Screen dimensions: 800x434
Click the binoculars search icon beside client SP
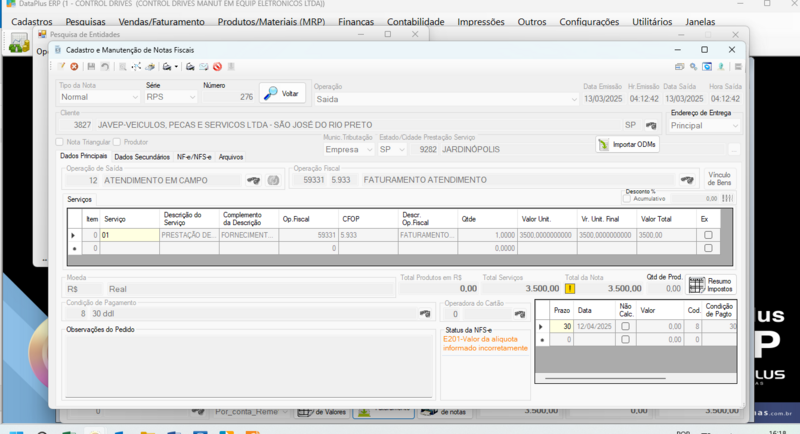click(651, 125)
